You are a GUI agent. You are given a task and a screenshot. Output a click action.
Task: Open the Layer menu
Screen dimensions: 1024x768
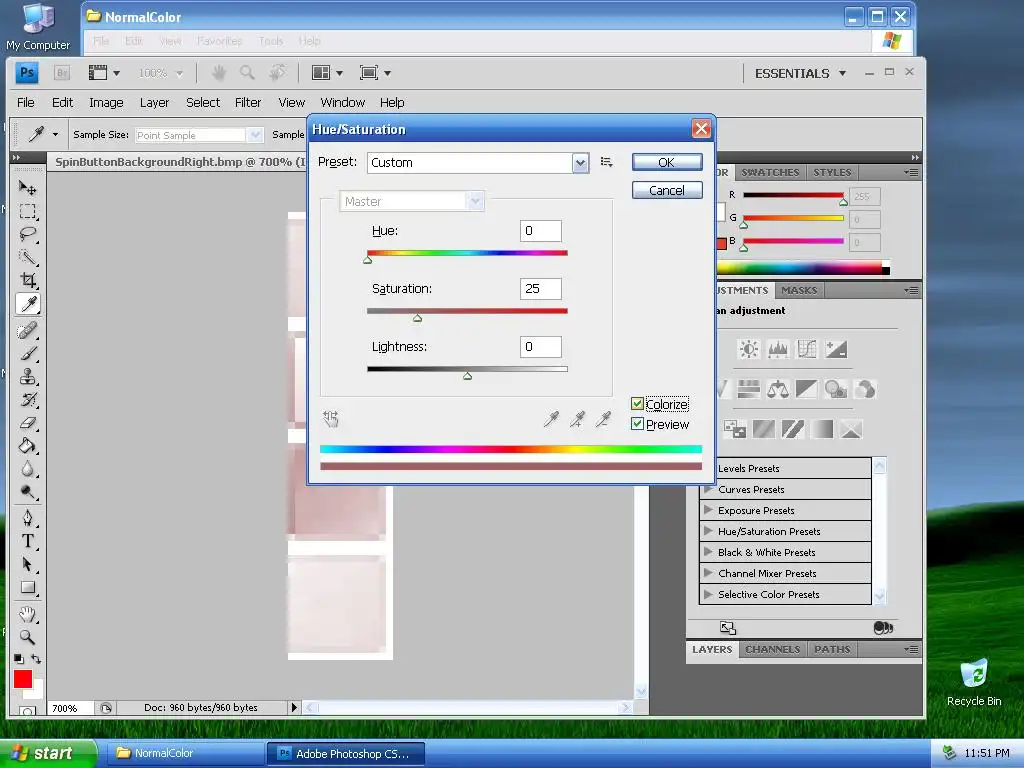(154, 103)
